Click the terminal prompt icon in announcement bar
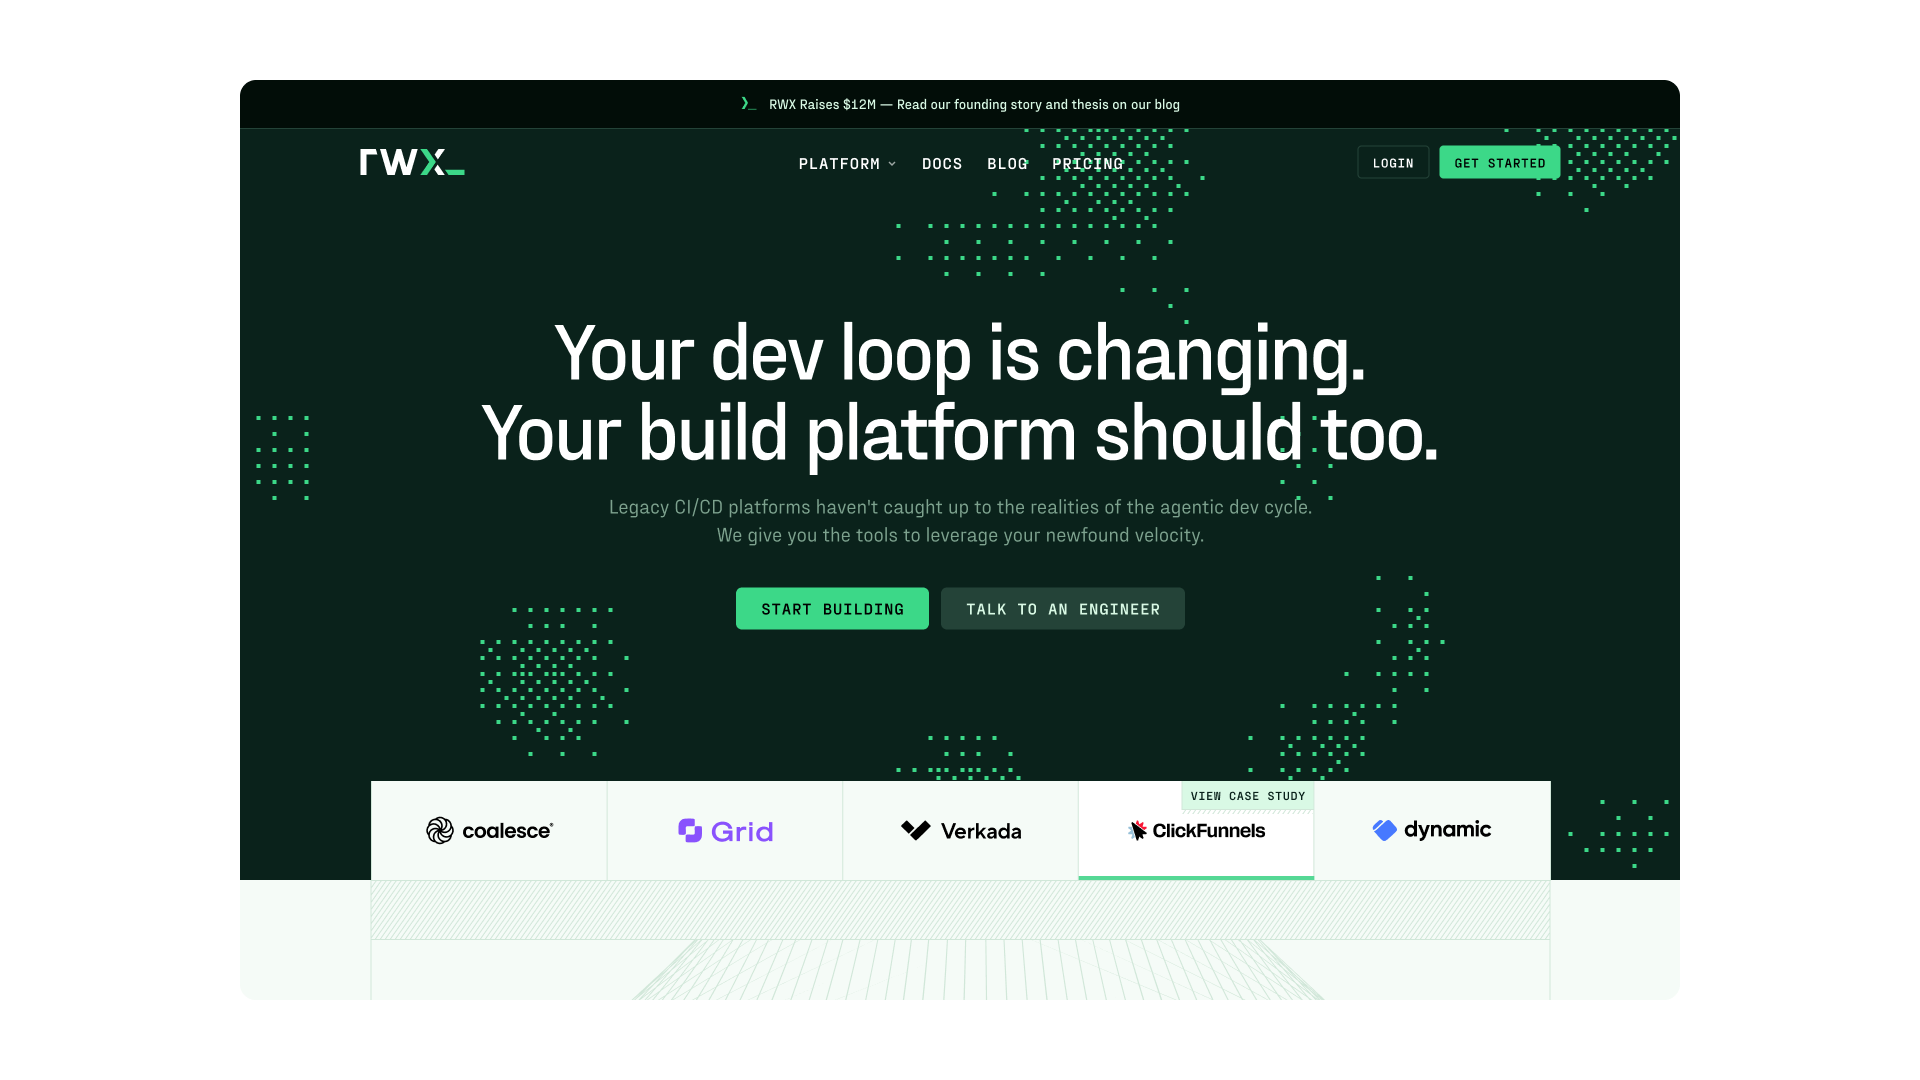The width and height of the screenshot is (1920, 1080). tap(748, 104)
